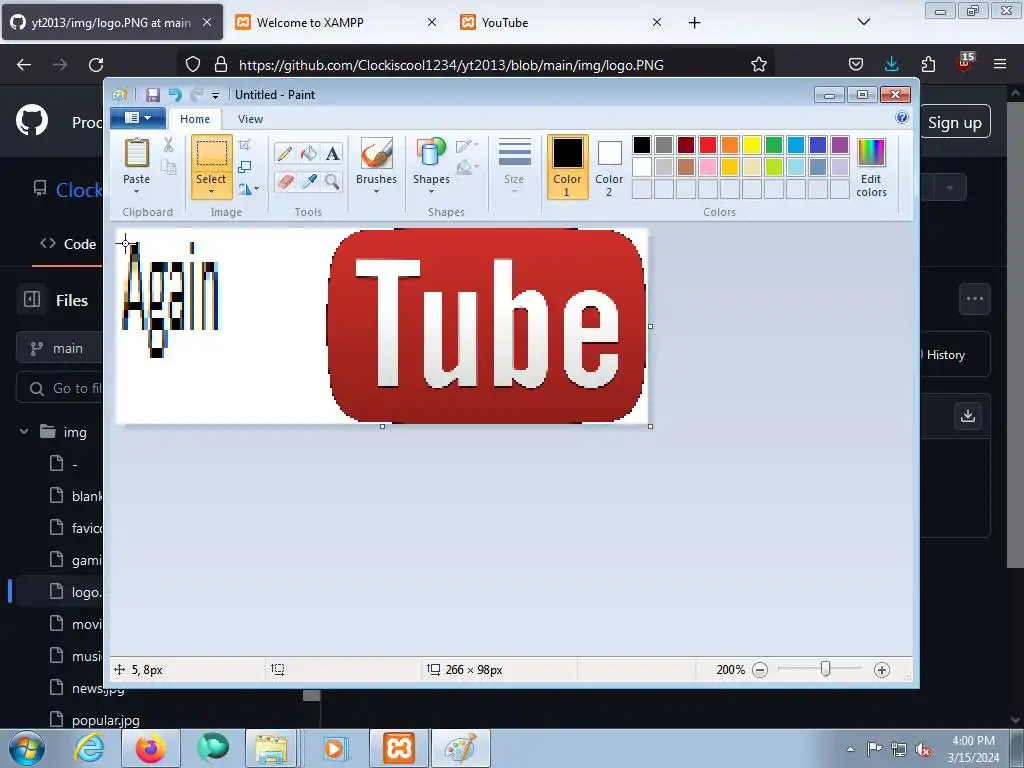Screen dimensions: 1024x768
Task: Open the Windows Start button
Action: (26, 748)
